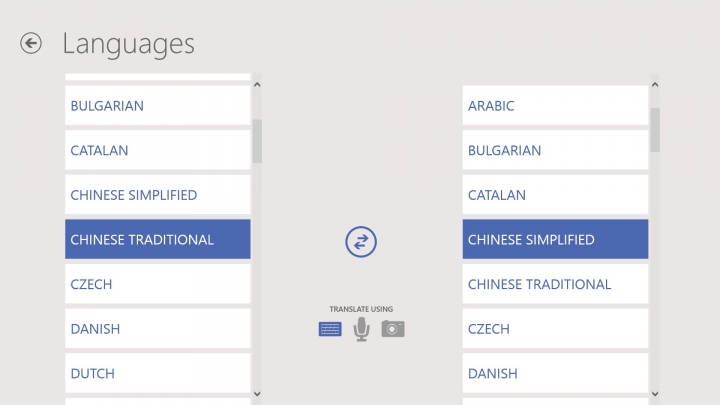This screenshot has height=405, width=720.
Task: Select Czech in the left language list
Action: pos(158,284)
